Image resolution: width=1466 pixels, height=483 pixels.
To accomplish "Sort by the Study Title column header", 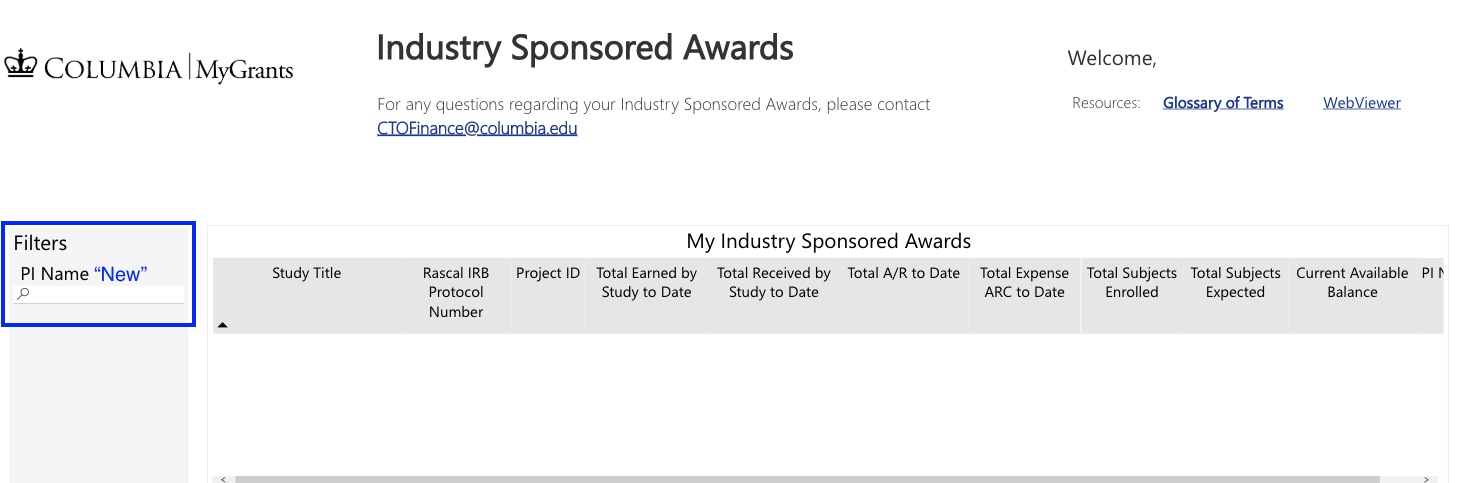I will click(306, 273).
